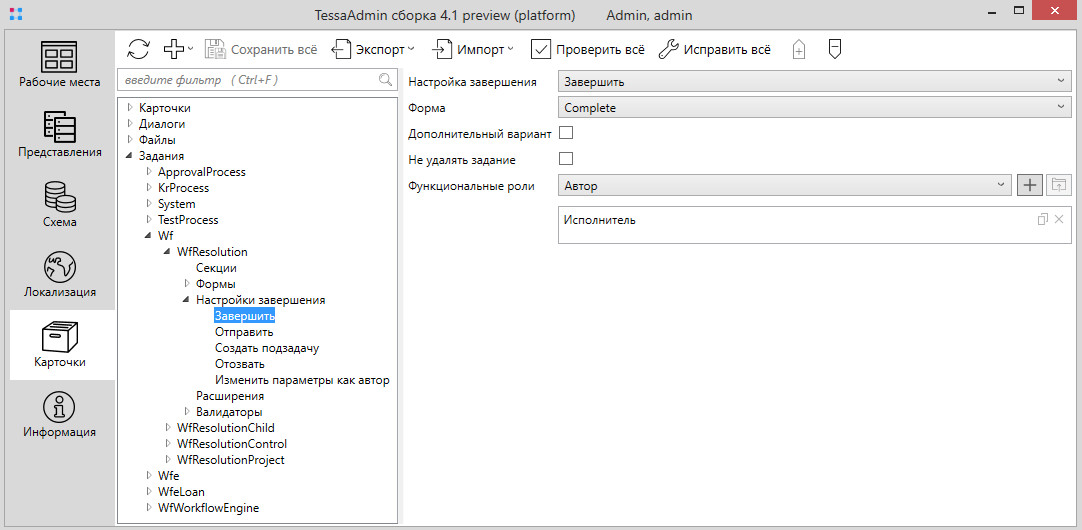Viewport: 1082px width, 530px height.
Task: Add a functional role with plus button
Action: pyautogui.click(x=1030, y=185)
